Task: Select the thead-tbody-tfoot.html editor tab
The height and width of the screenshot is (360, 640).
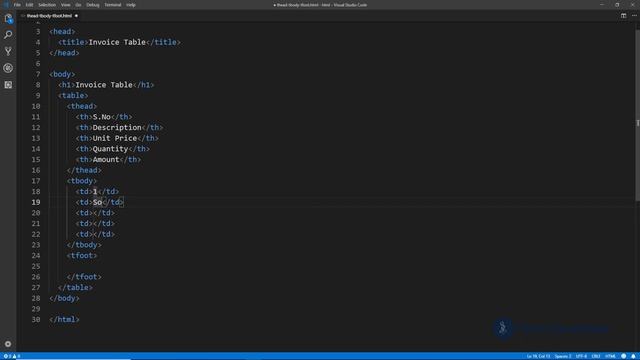Action: point(49,16)
